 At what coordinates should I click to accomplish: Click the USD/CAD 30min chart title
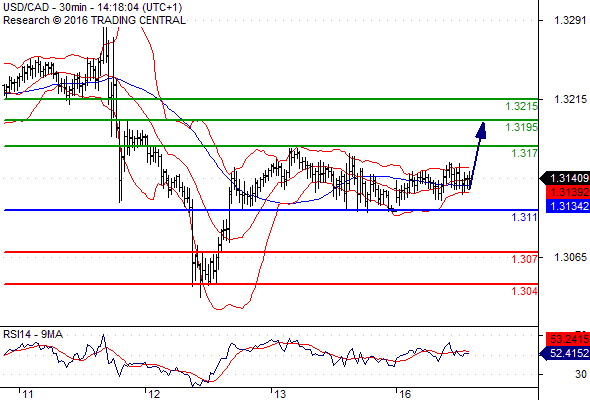(93, 7)
